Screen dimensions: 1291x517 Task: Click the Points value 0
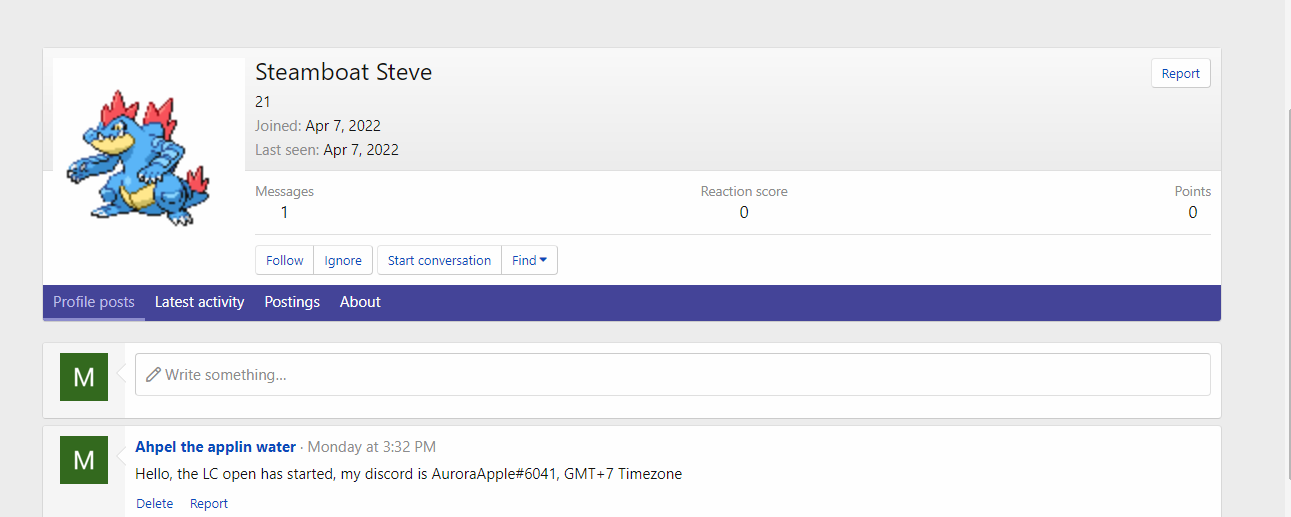coord(1192,212)
